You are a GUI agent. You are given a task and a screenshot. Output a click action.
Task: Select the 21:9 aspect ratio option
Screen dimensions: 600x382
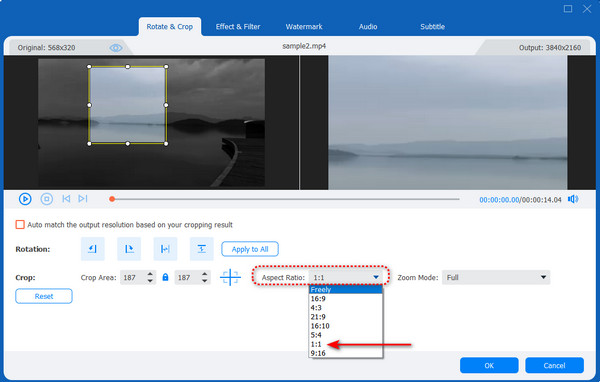pyautogui.click(x=346, y=317)
